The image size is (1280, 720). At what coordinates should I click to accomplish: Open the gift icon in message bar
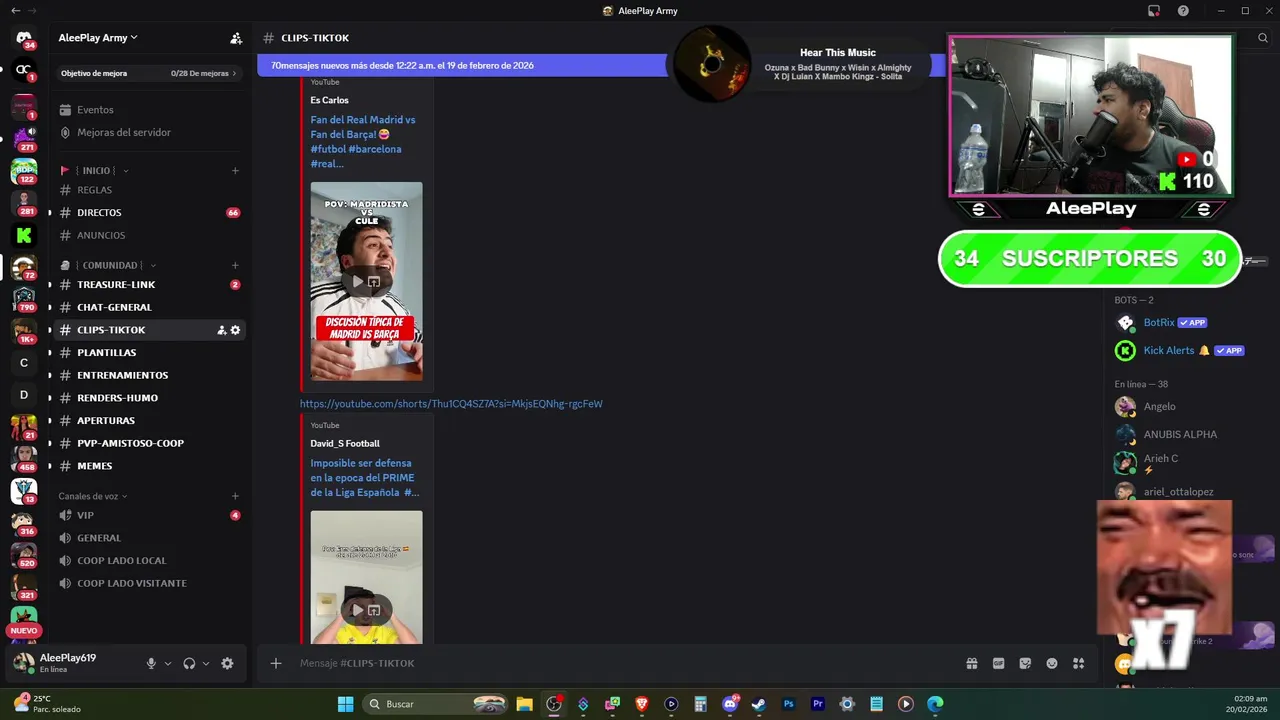click(x=971, y=663)
